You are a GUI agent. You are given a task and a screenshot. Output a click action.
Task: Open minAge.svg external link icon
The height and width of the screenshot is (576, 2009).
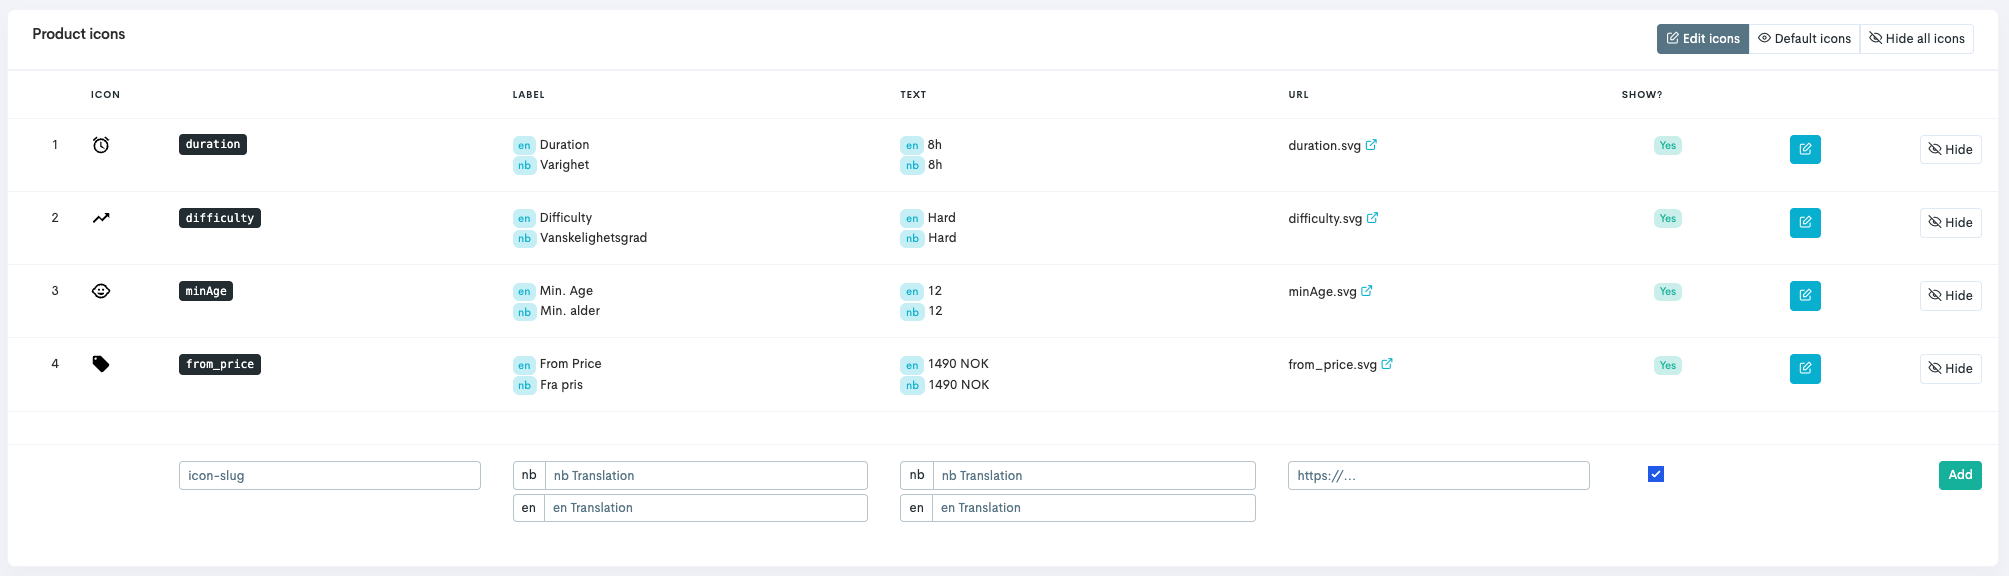(1366, 291)
